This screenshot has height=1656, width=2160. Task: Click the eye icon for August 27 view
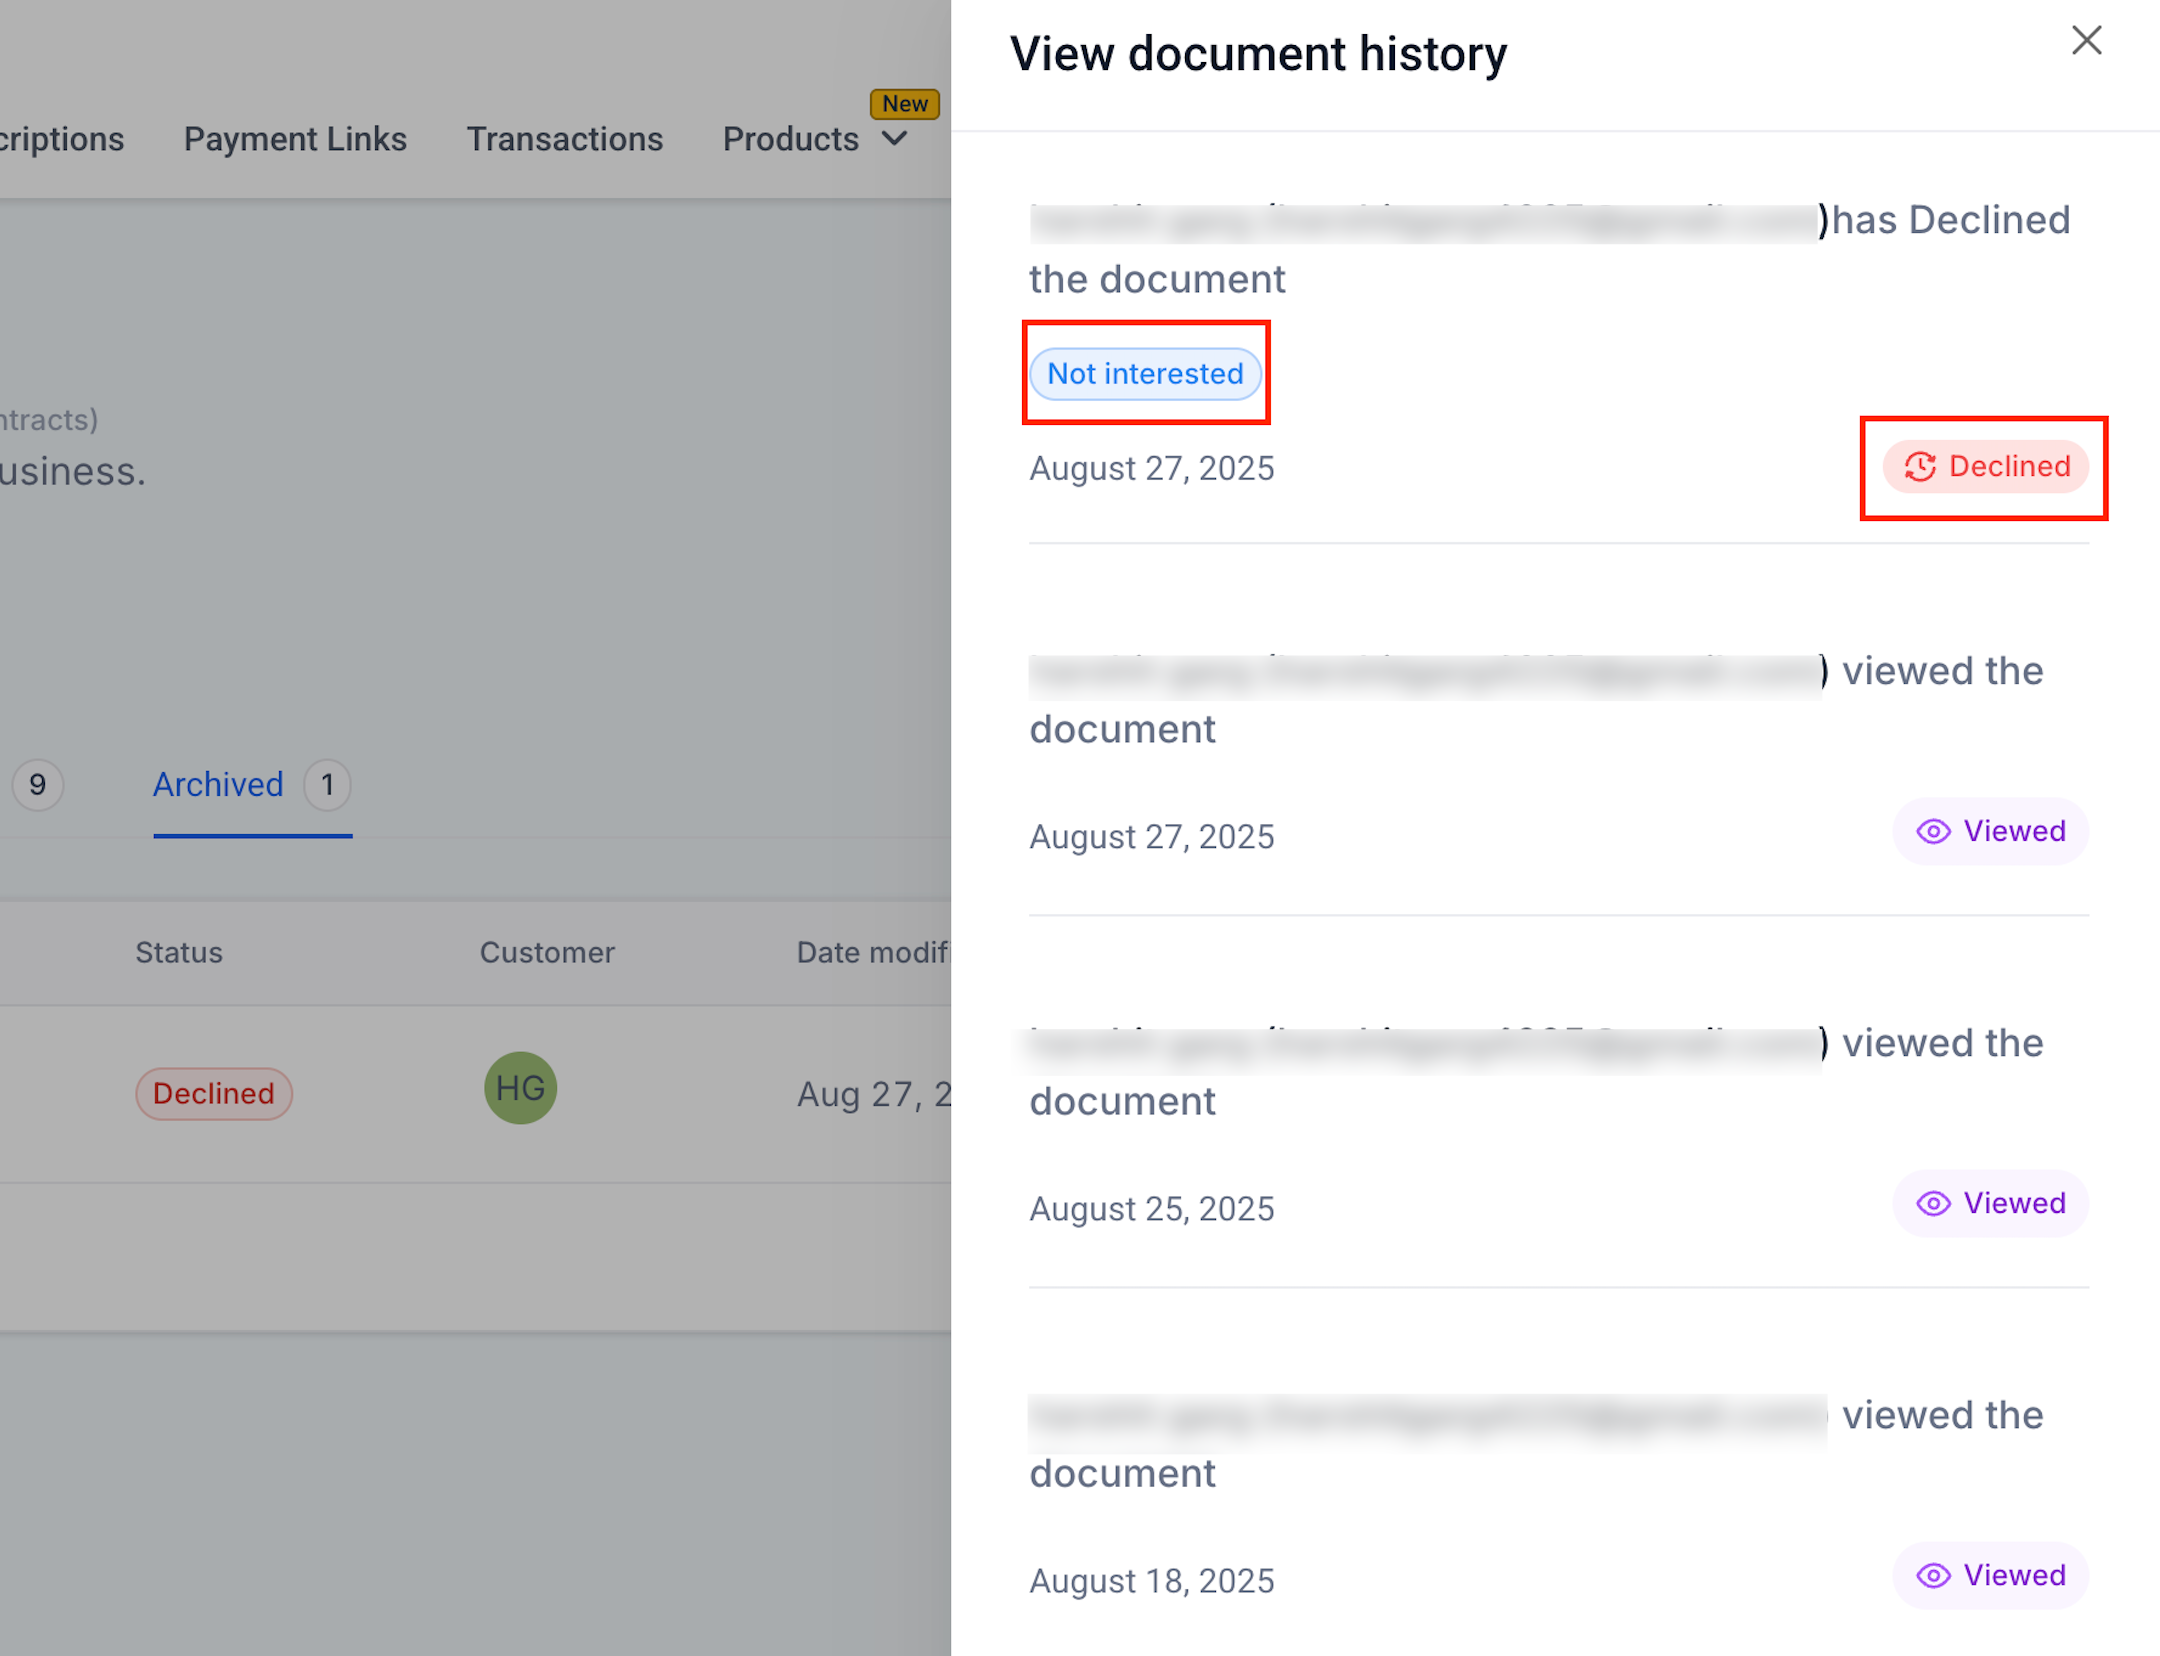(x=1933, y=832)
